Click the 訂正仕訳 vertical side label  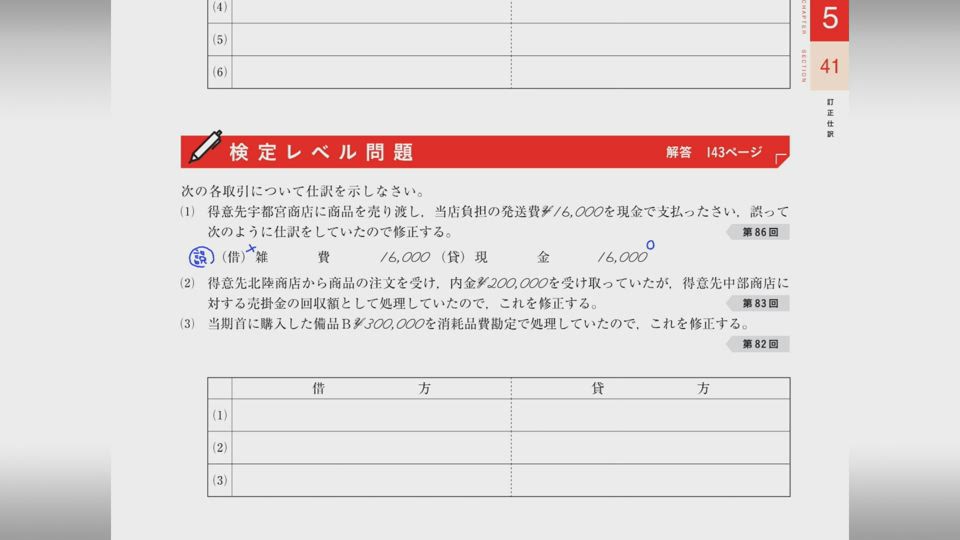click(x=830, y=118)
